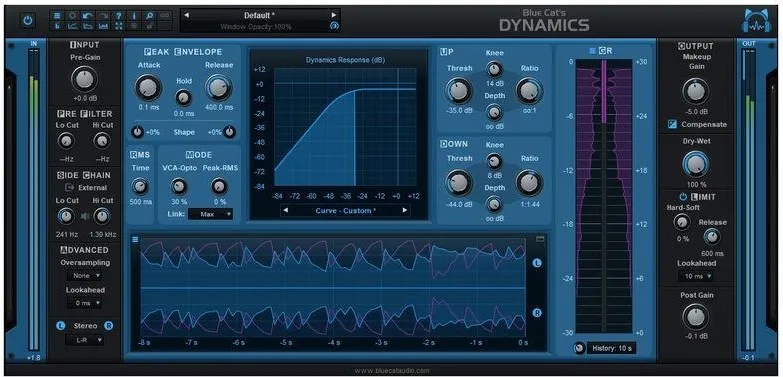Toggle the L channel button beside Stereo
The height and width of the screenshot is (377, 783).
click(x=60, y=326)
